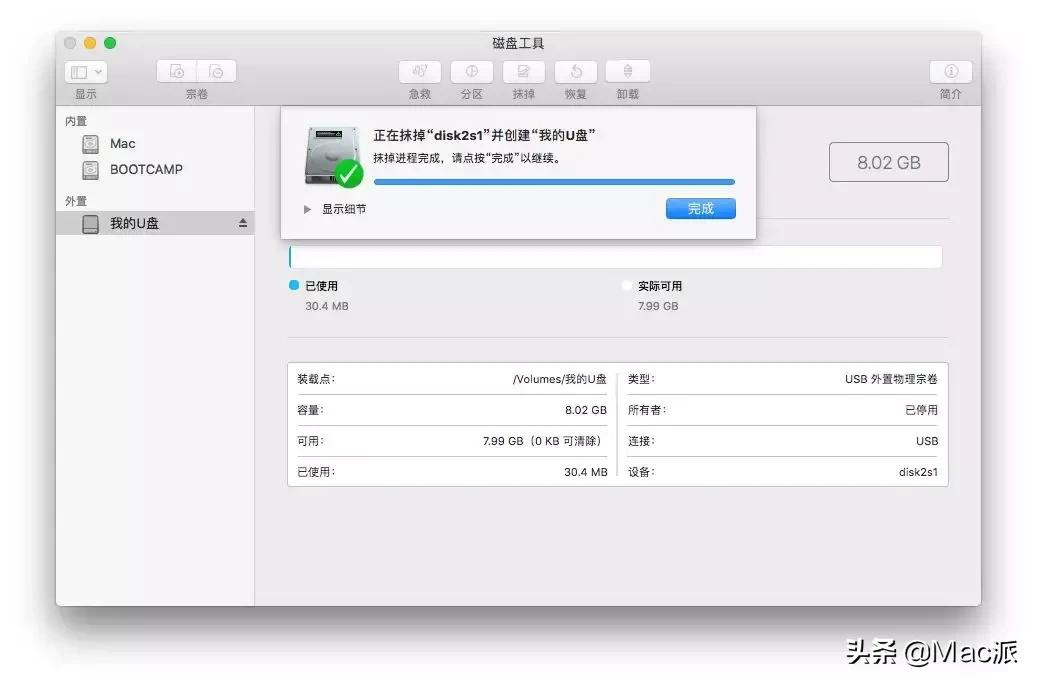Click the 7.99 GB（0 KB 可清除）value
The height and width of the screenshot is (686, 1037).
click(x=544, y=441)
